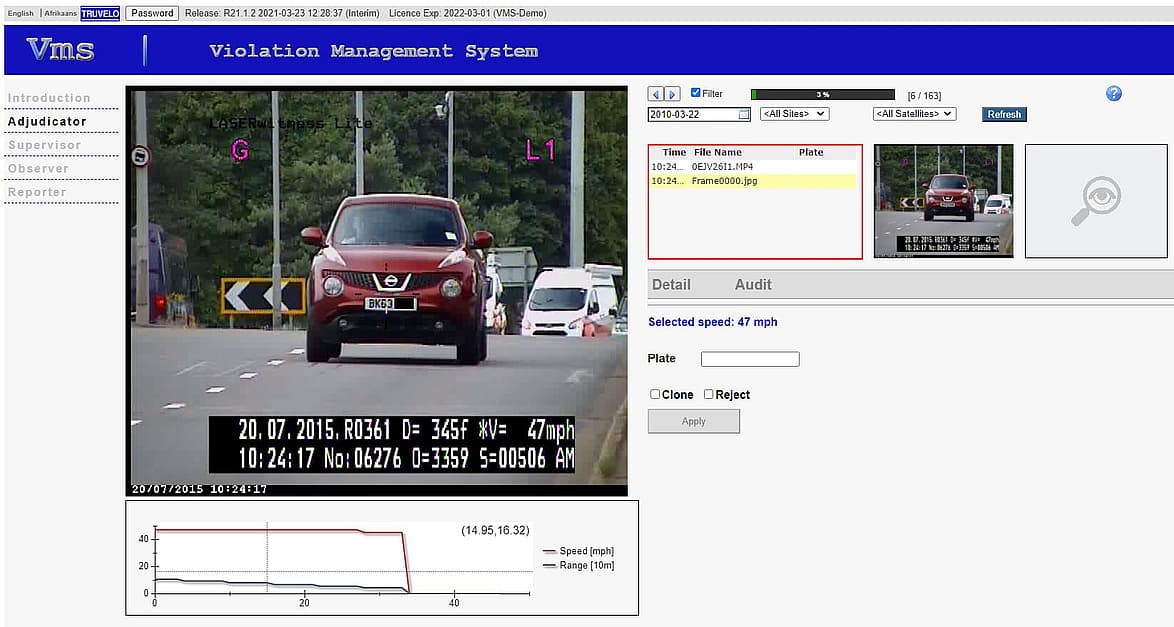Go to the previous violation record
Screen dimensions: 1174x627
656,94
